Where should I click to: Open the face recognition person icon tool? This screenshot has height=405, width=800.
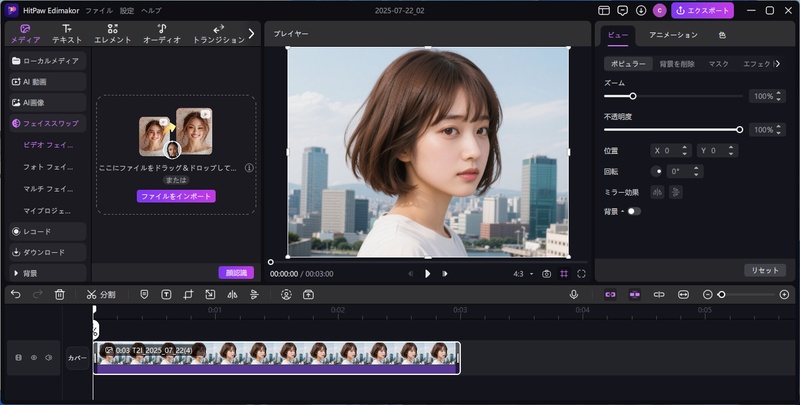(286, 294)
